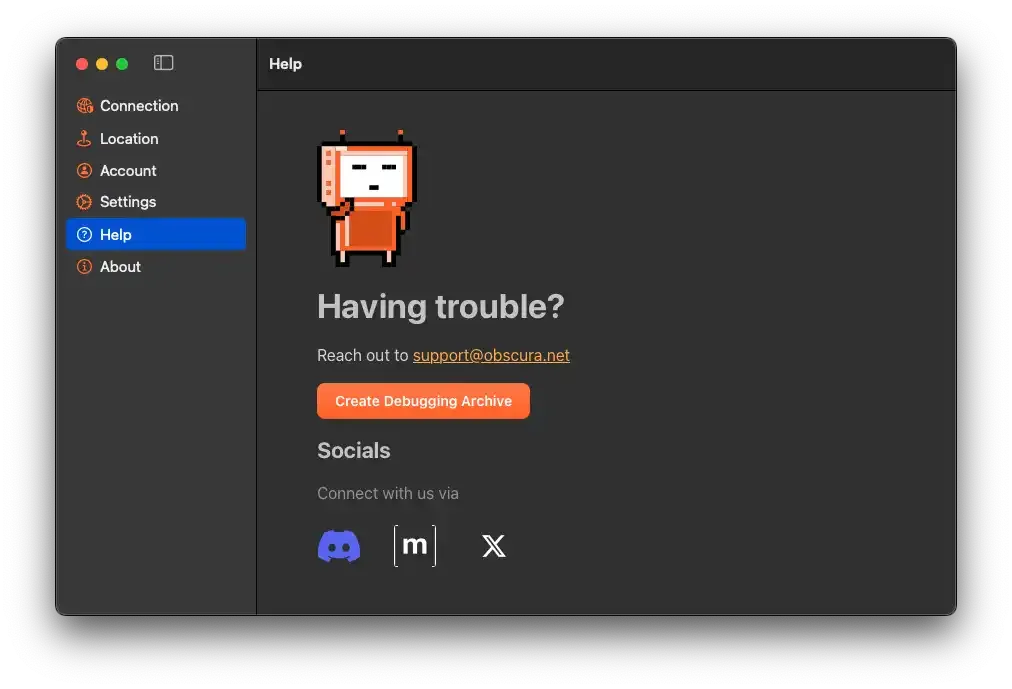Maximize window with the green button
1012x689 pixels.
[122, 64]
